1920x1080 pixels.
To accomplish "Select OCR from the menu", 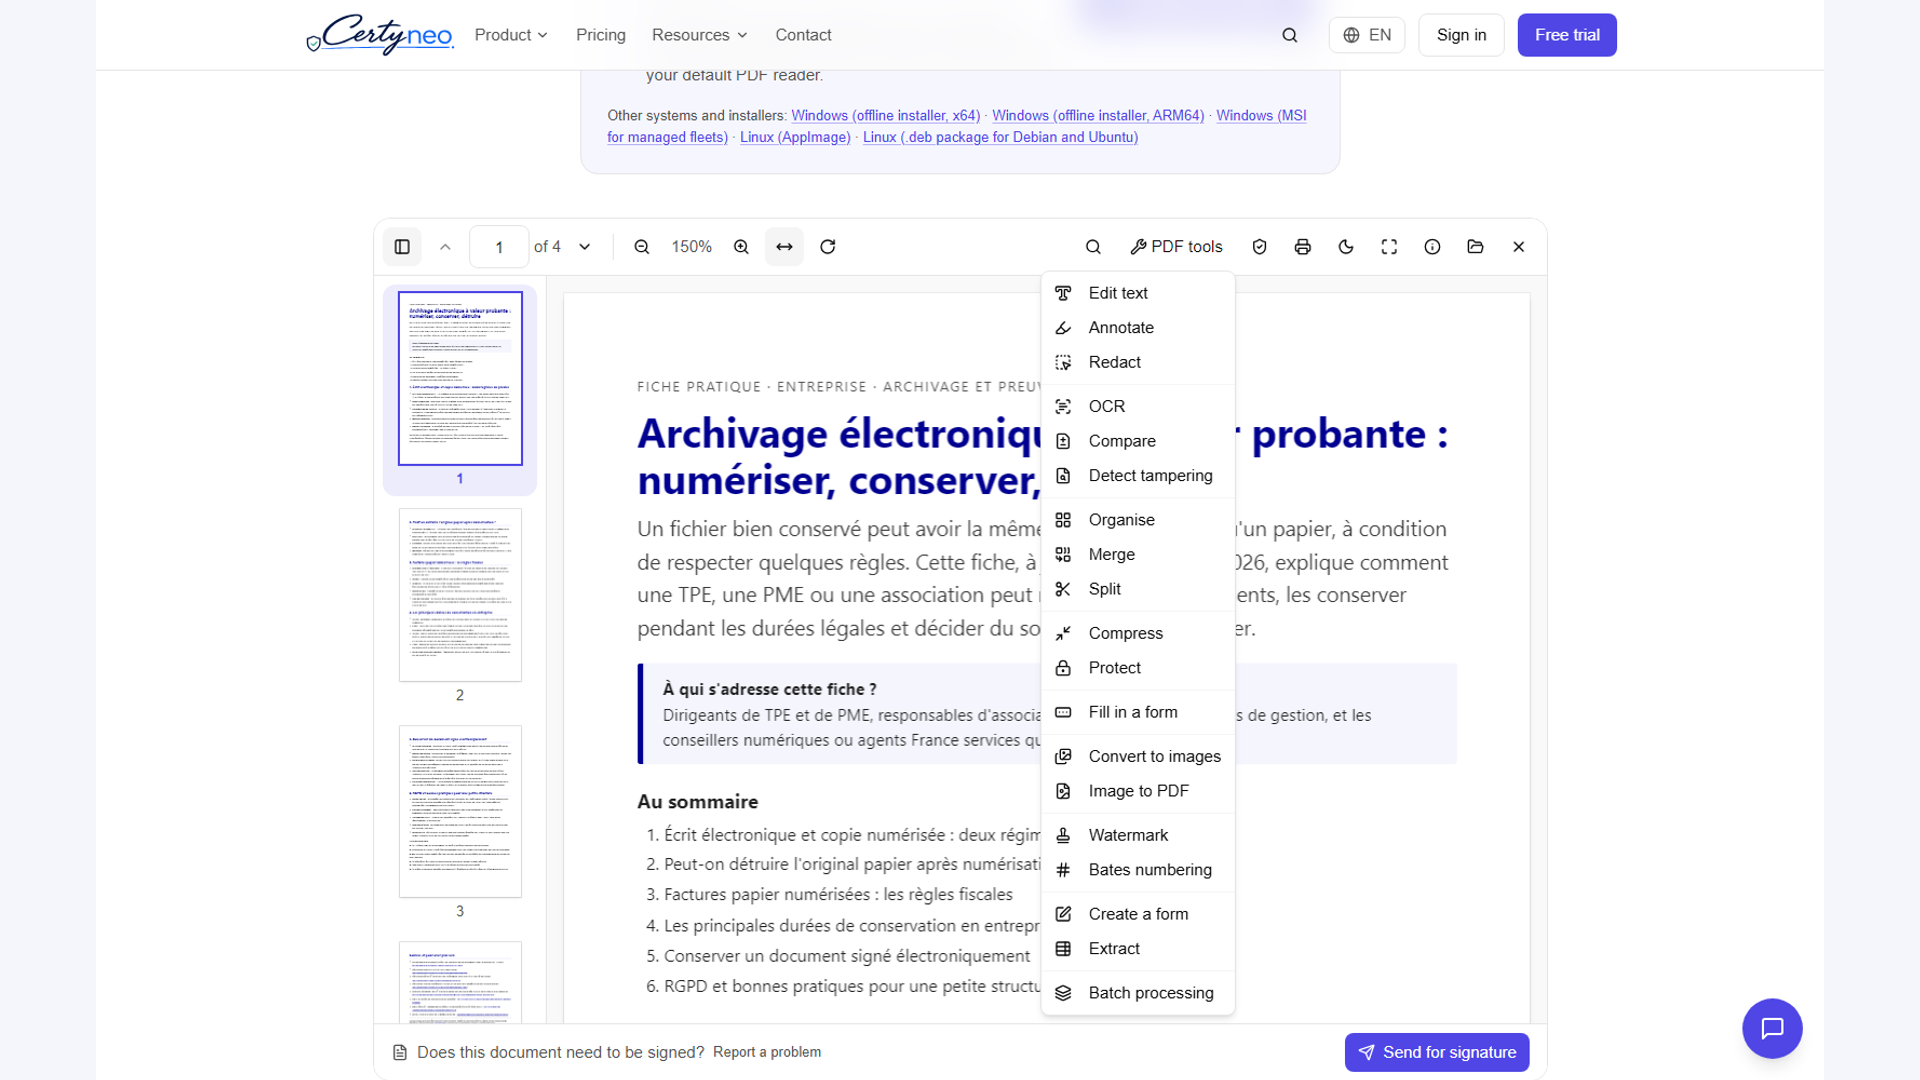I will [1138, 406].
